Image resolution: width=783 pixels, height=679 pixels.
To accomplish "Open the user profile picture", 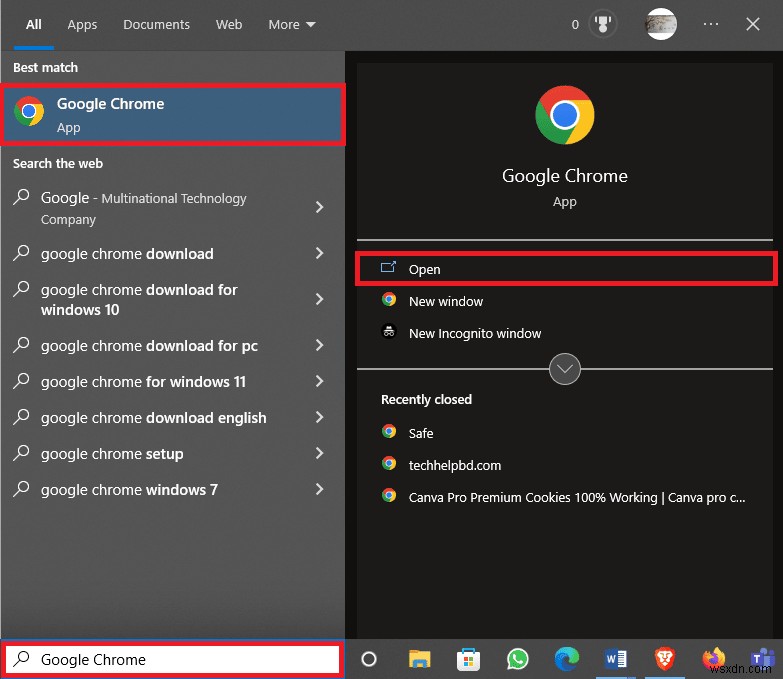I will tap(661, 24).
